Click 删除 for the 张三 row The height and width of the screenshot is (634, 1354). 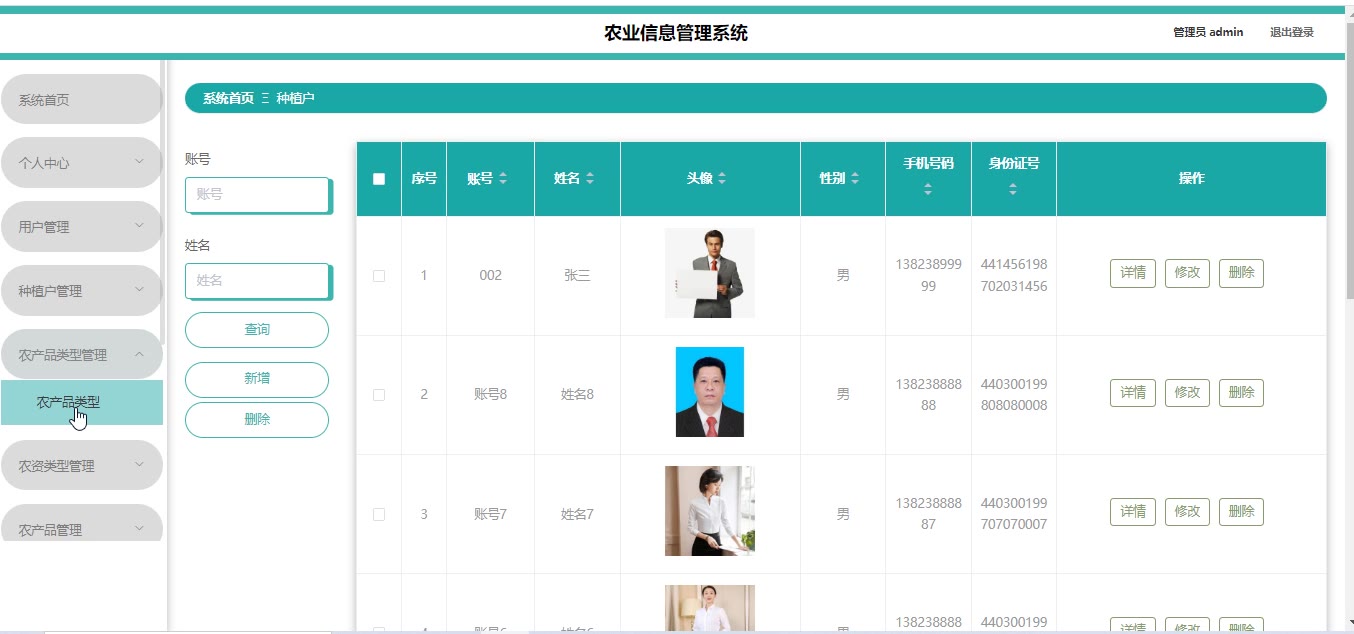pos(1241,273)
